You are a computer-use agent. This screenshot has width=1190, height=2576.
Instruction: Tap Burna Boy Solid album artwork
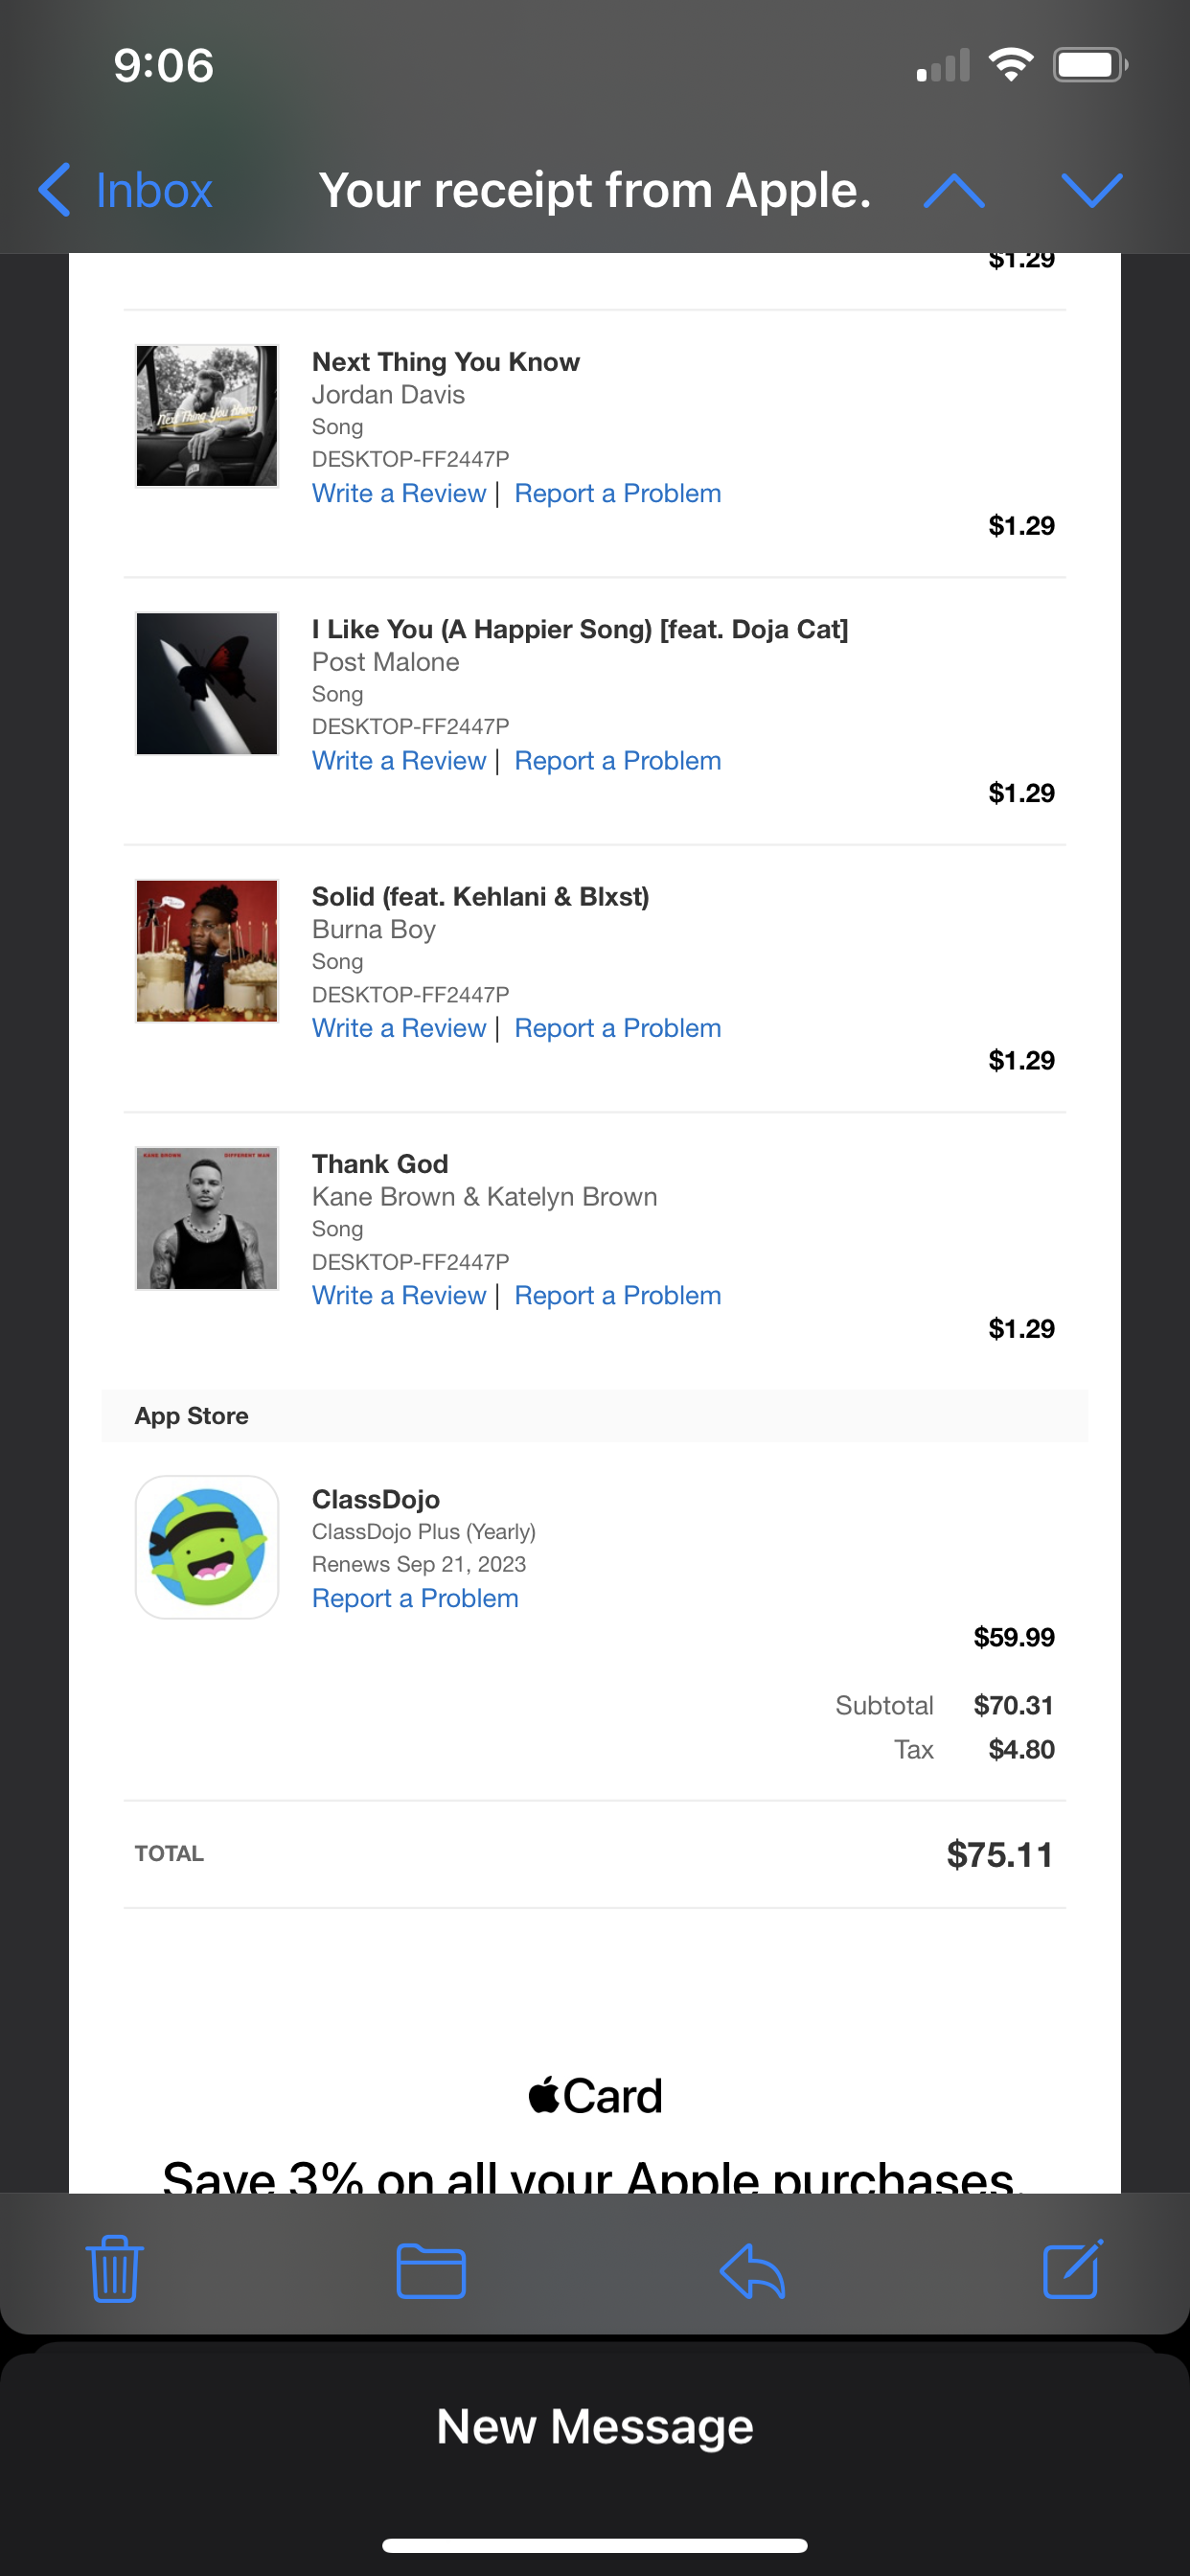click(x=207, y=951)
